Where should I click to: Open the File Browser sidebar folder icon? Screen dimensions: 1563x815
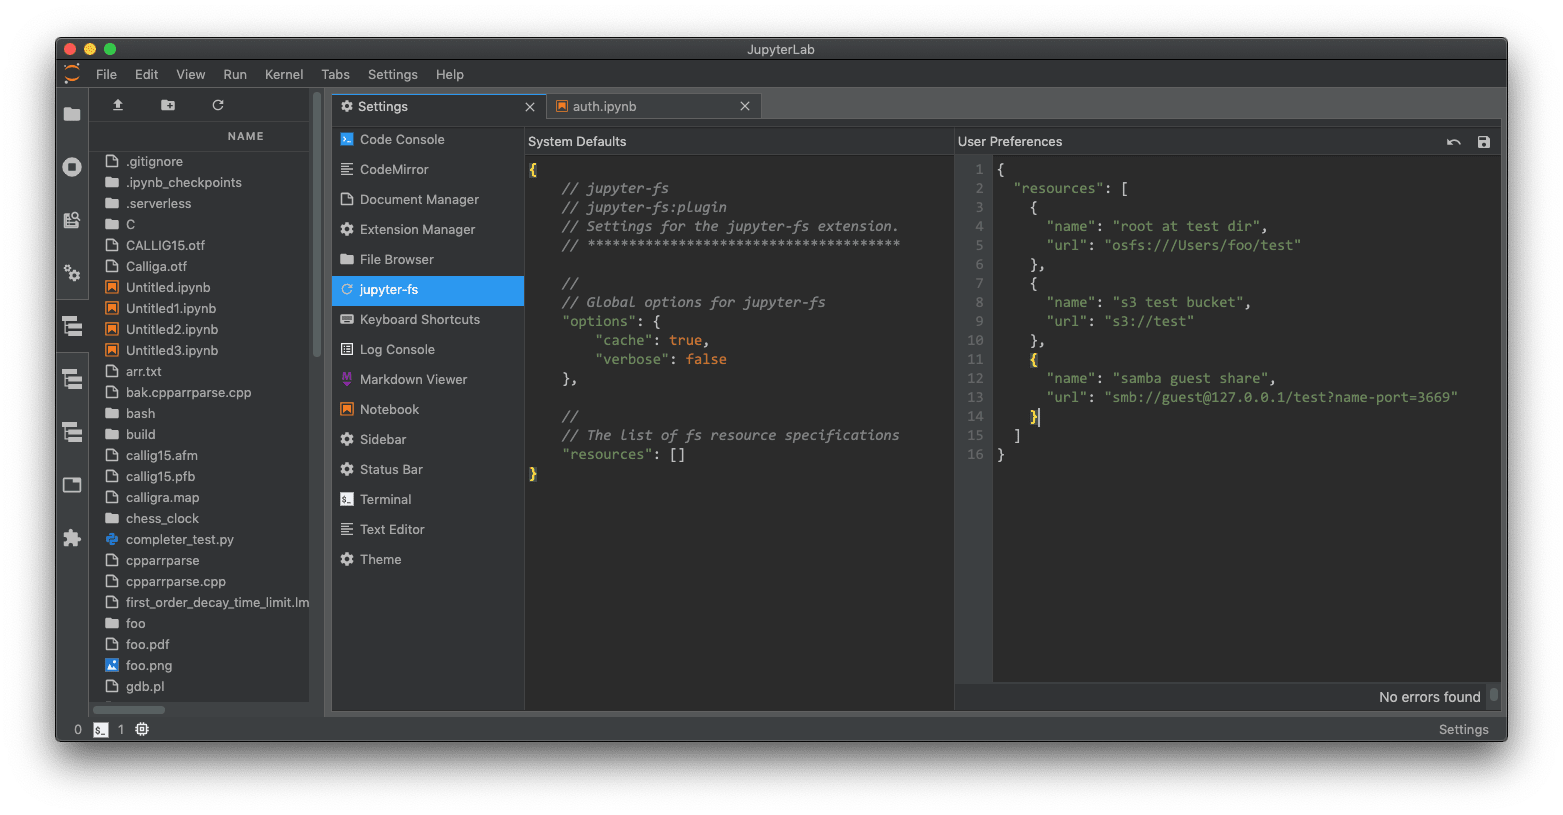click(x=72, y=114)
